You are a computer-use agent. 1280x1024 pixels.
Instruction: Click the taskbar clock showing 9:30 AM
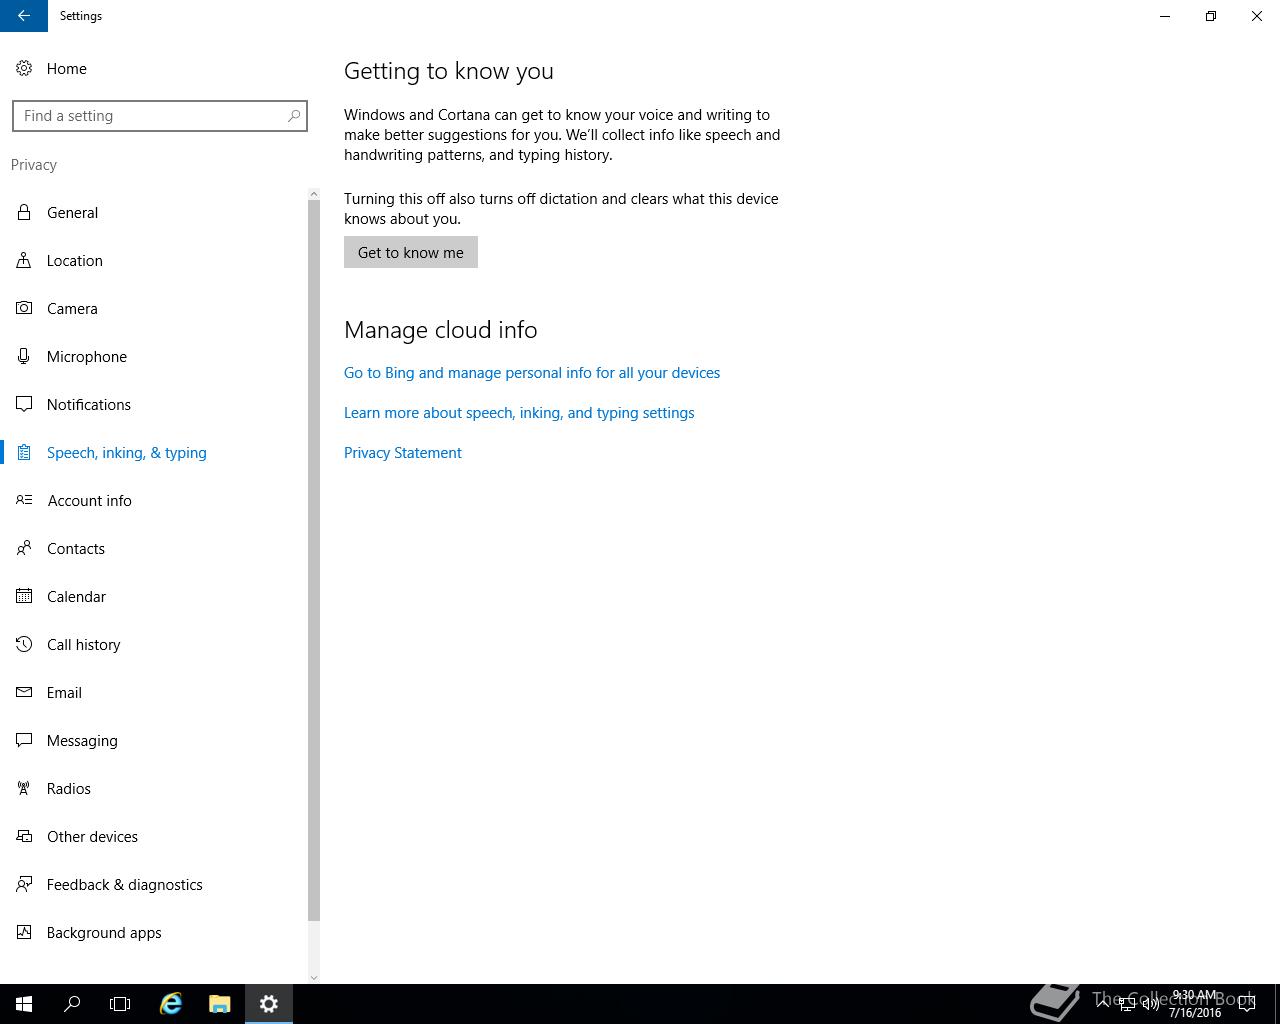pyautogui.click(x=1195, y=1004)
